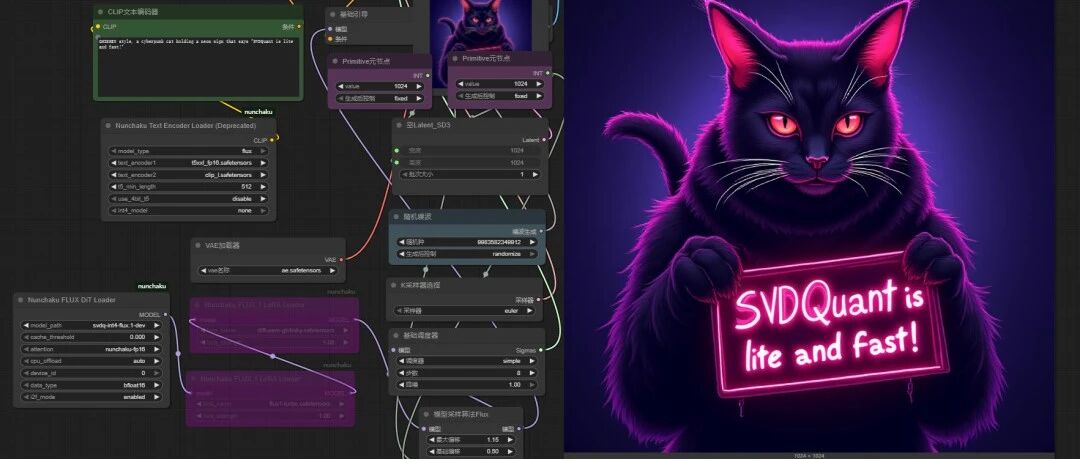Collapse the 基础调度器 node via its title dot

tap(396, 335)
